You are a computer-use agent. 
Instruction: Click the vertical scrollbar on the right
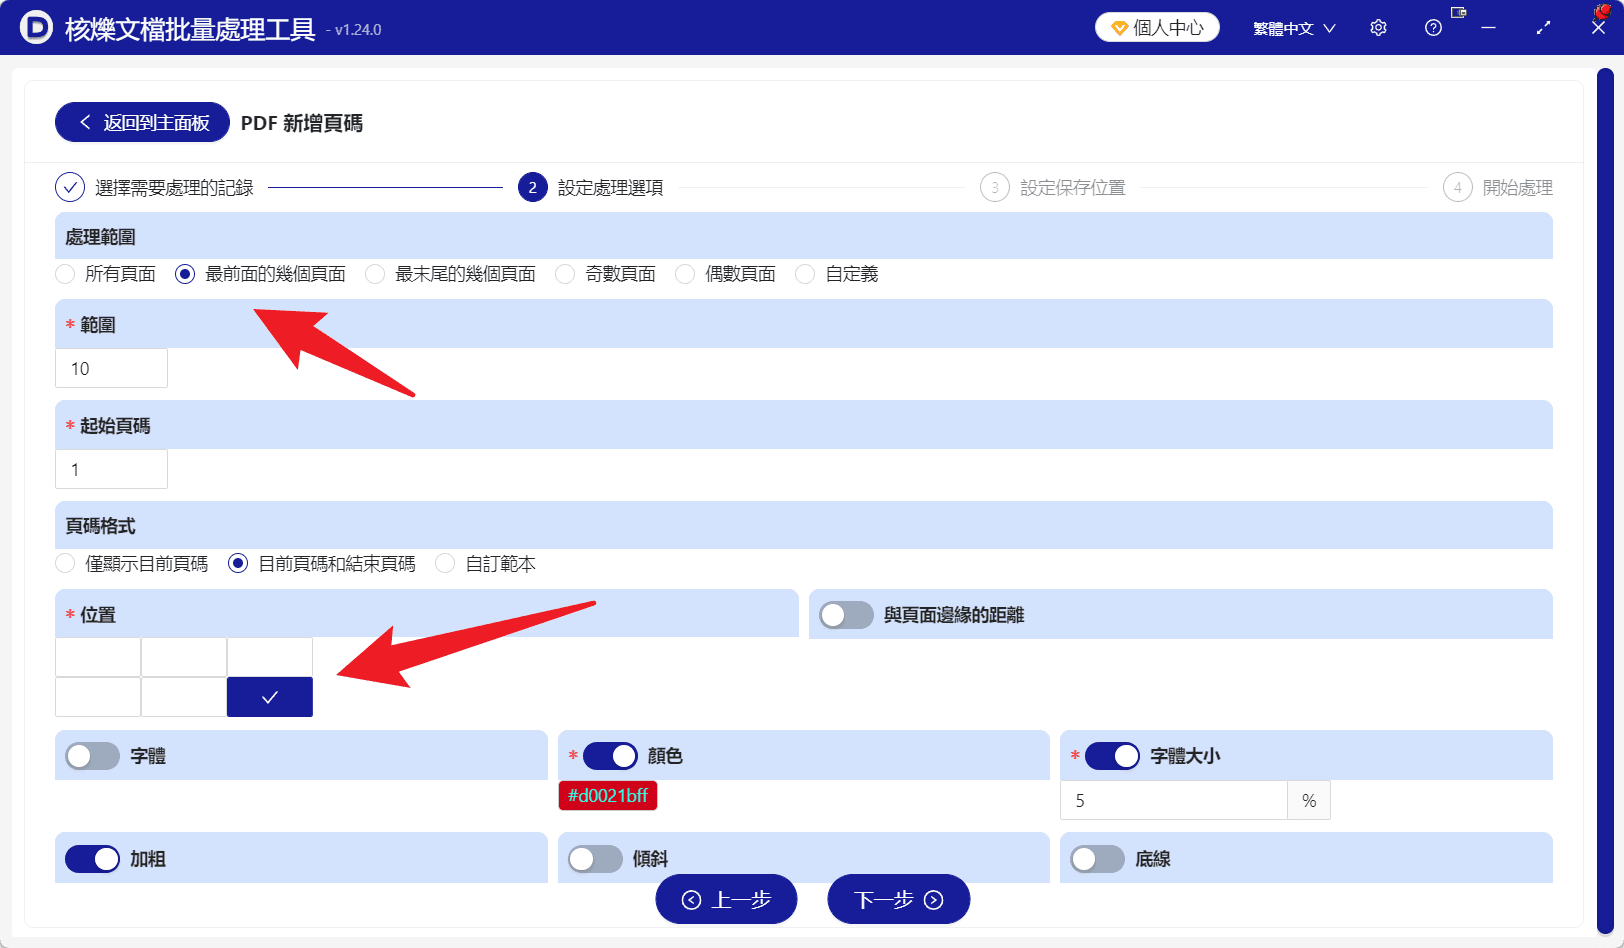(1605, 500)
